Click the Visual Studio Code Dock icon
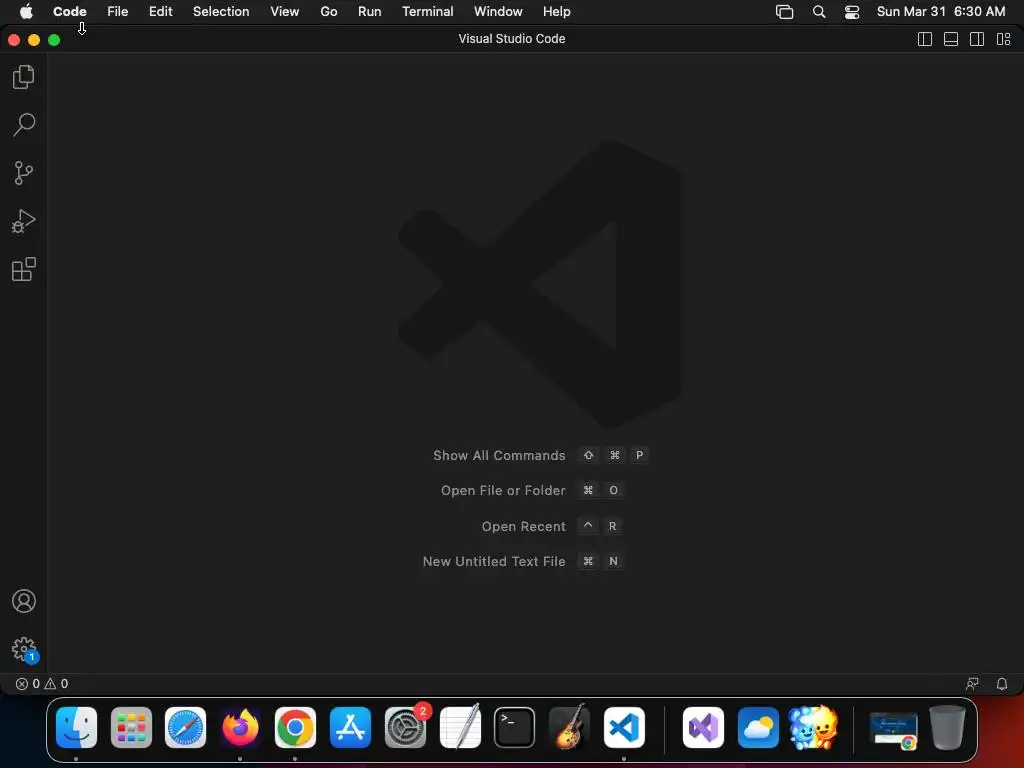 (x=624, y=728)
